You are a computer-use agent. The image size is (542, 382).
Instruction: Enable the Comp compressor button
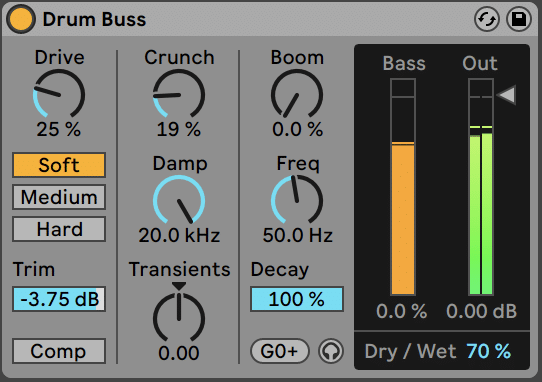[59, 351]
